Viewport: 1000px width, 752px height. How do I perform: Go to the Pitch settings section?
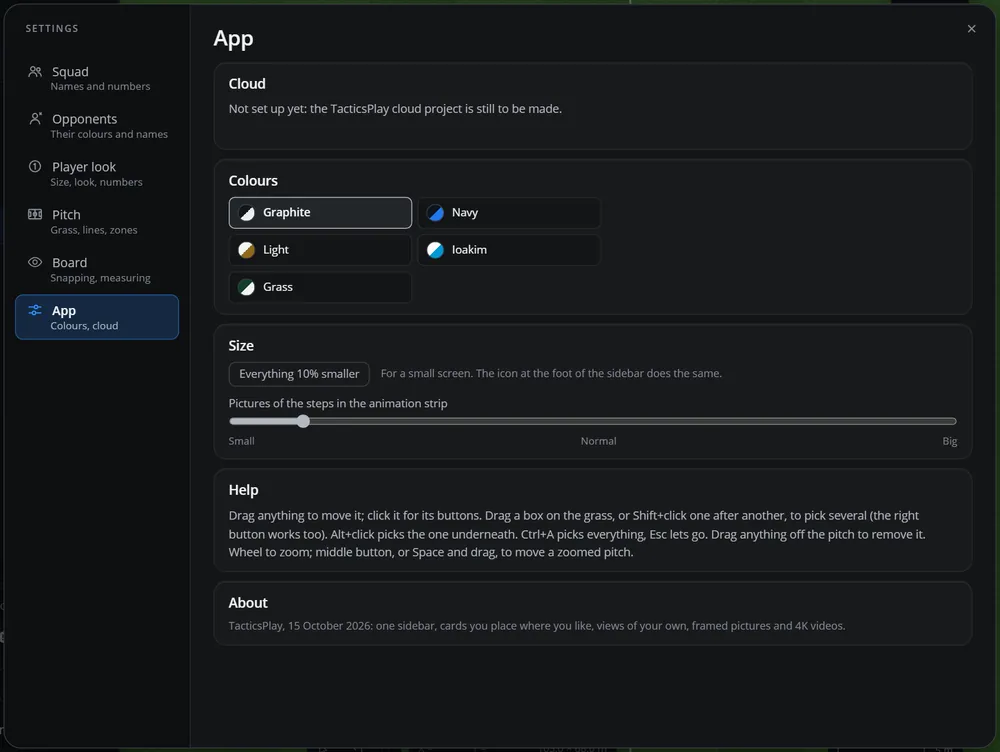coord(97,221)
